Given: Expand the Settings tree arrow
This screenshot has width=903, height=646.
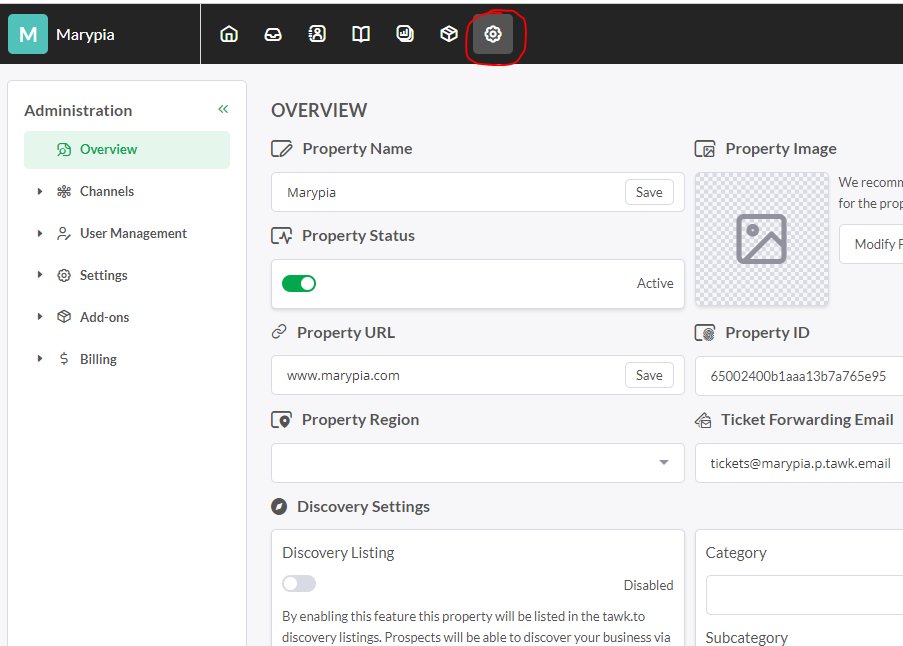Looking at the screenshot, I should 40,275.
